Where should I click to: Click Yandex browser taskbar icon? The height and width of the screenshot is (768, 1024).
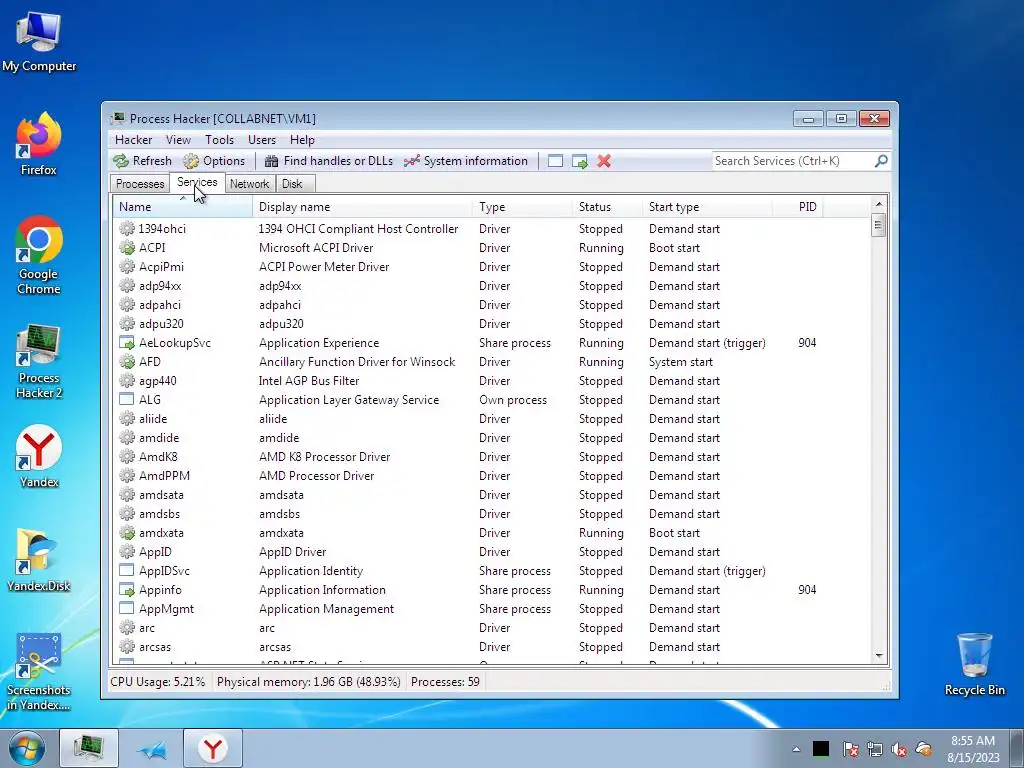click(213, 748)
